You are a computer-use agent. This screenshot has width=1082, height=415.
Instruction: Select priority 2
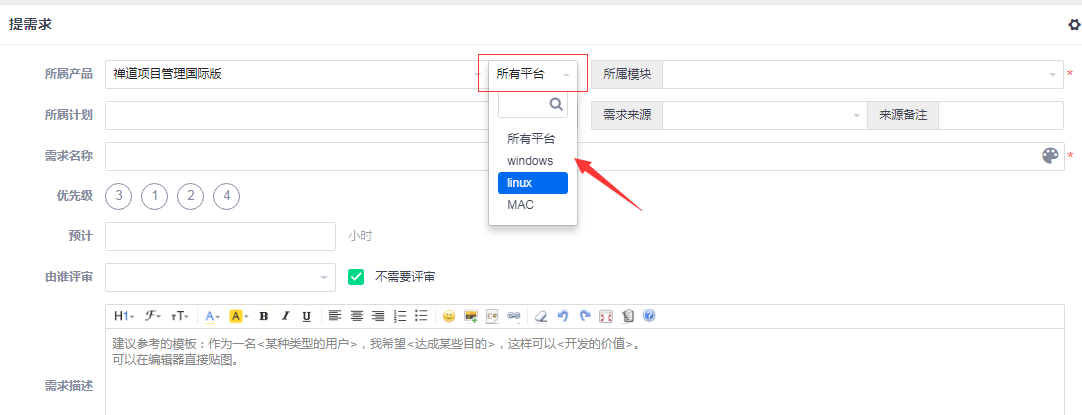[190, 197]
